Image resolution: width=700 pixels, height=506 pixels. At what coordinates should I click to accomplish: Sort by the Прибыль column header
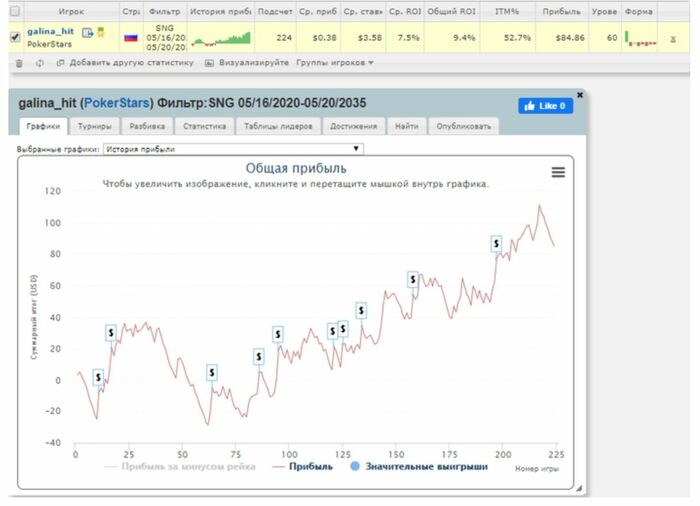coord(562,12)
